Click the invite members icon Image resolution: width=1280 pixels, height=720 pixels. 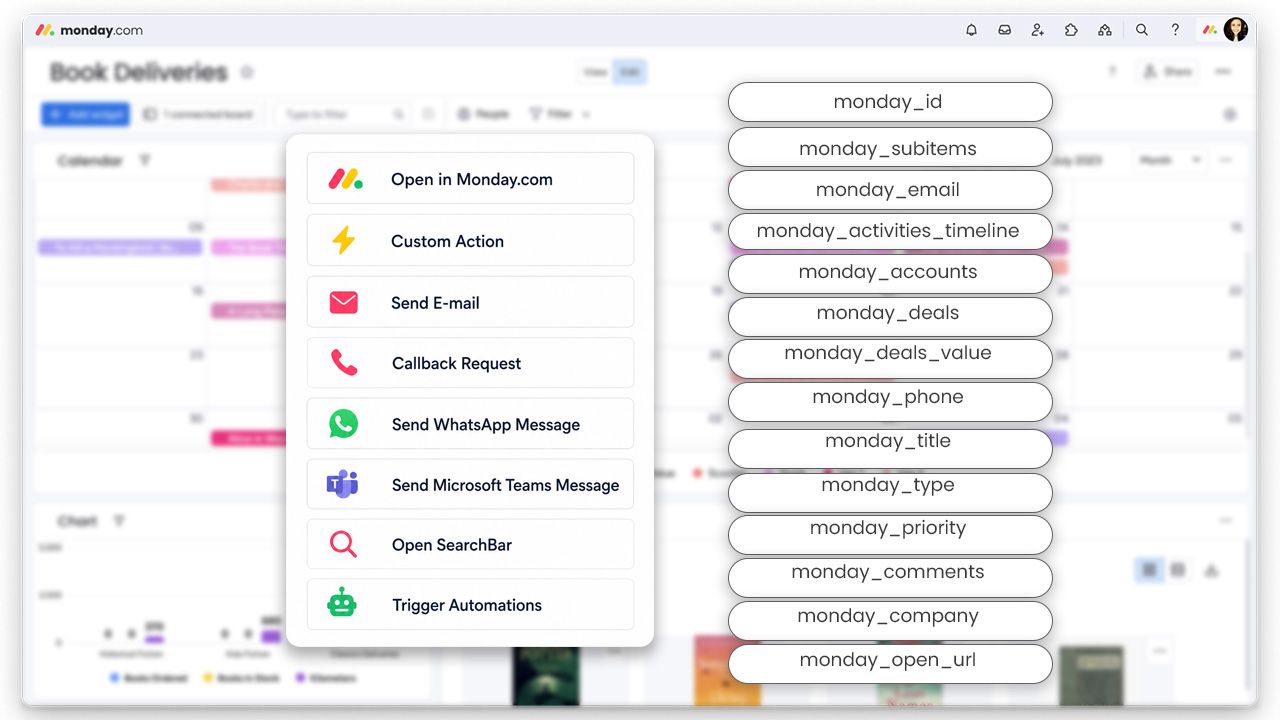[x=1037, y=30]
